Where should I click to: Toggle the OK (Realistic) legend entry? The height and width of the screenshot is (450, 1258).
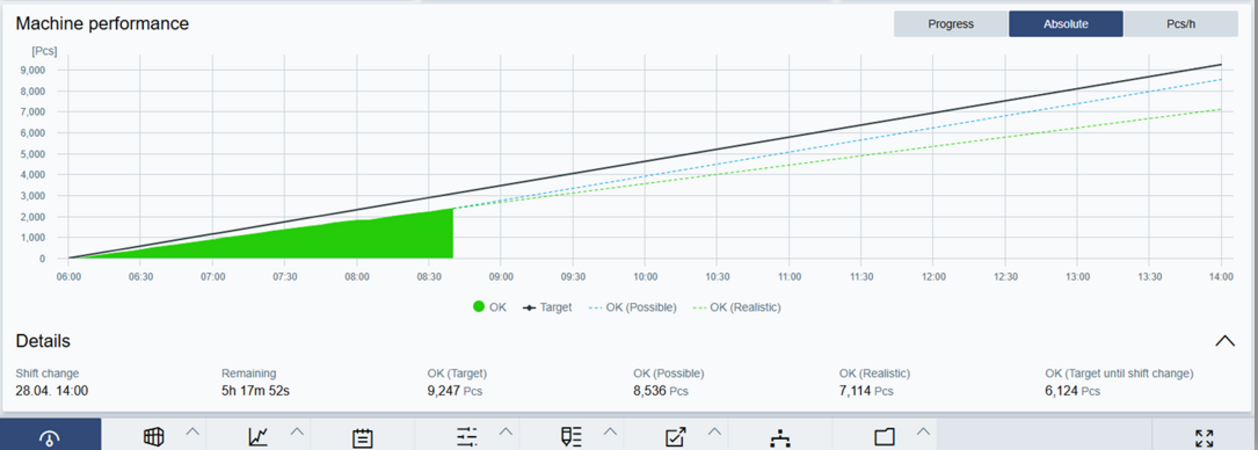(737, 307)
